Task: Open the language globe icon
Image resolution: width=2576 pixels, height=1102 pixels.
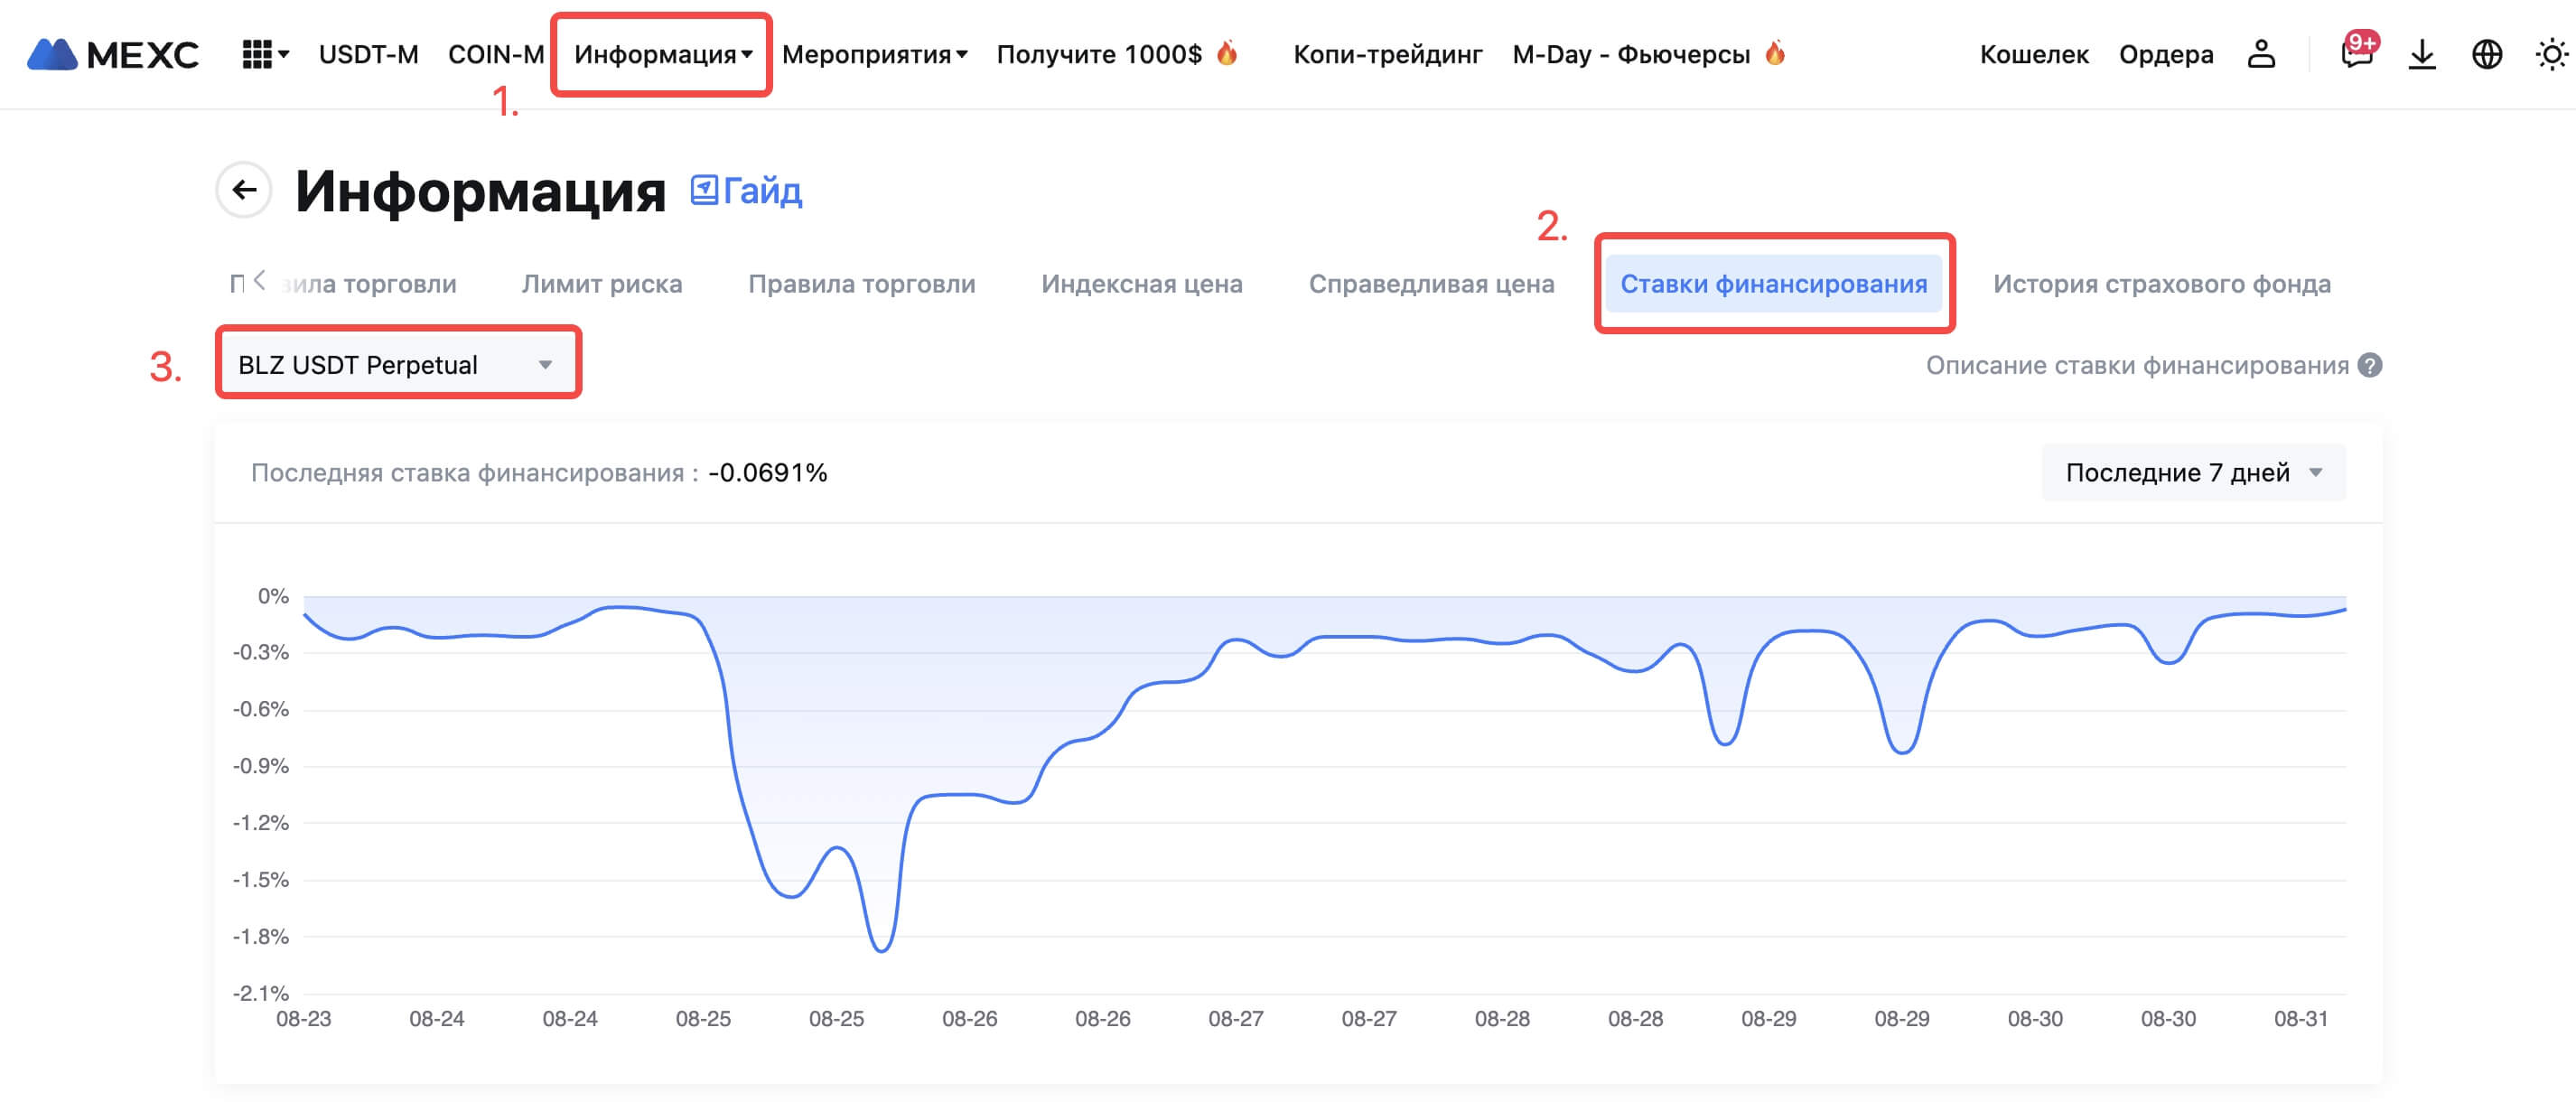Action: pos(2486,54)
